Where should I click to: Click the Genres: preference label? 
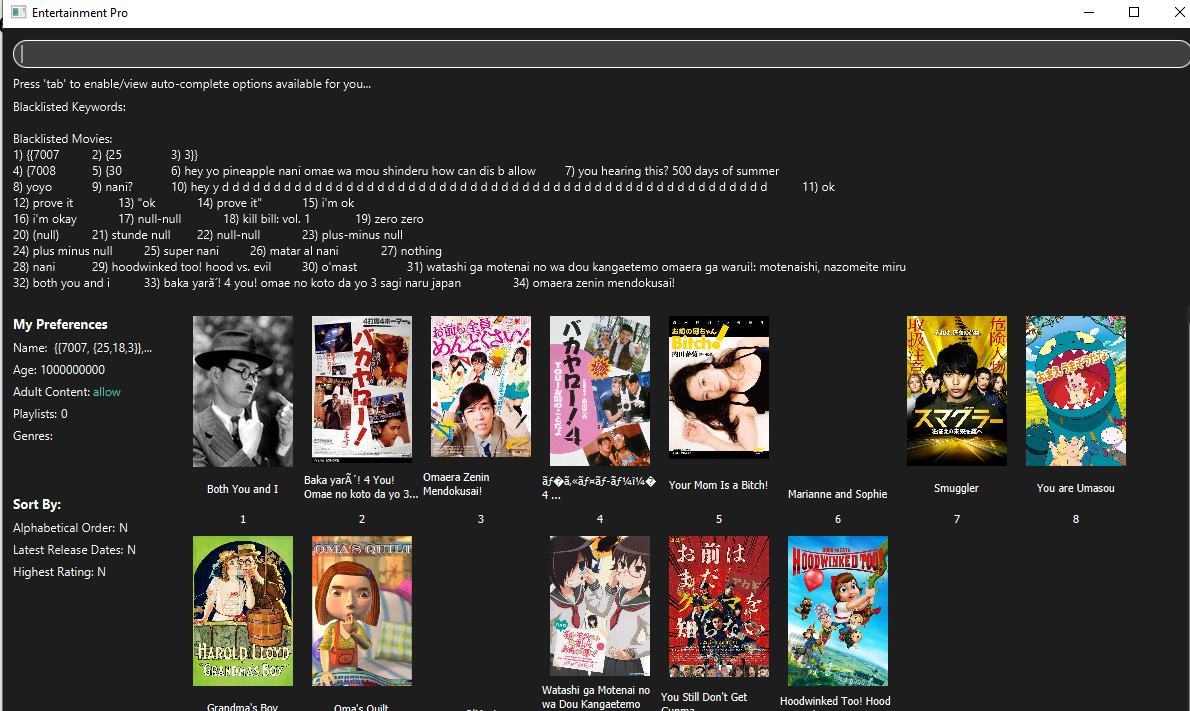pos(33,436)
